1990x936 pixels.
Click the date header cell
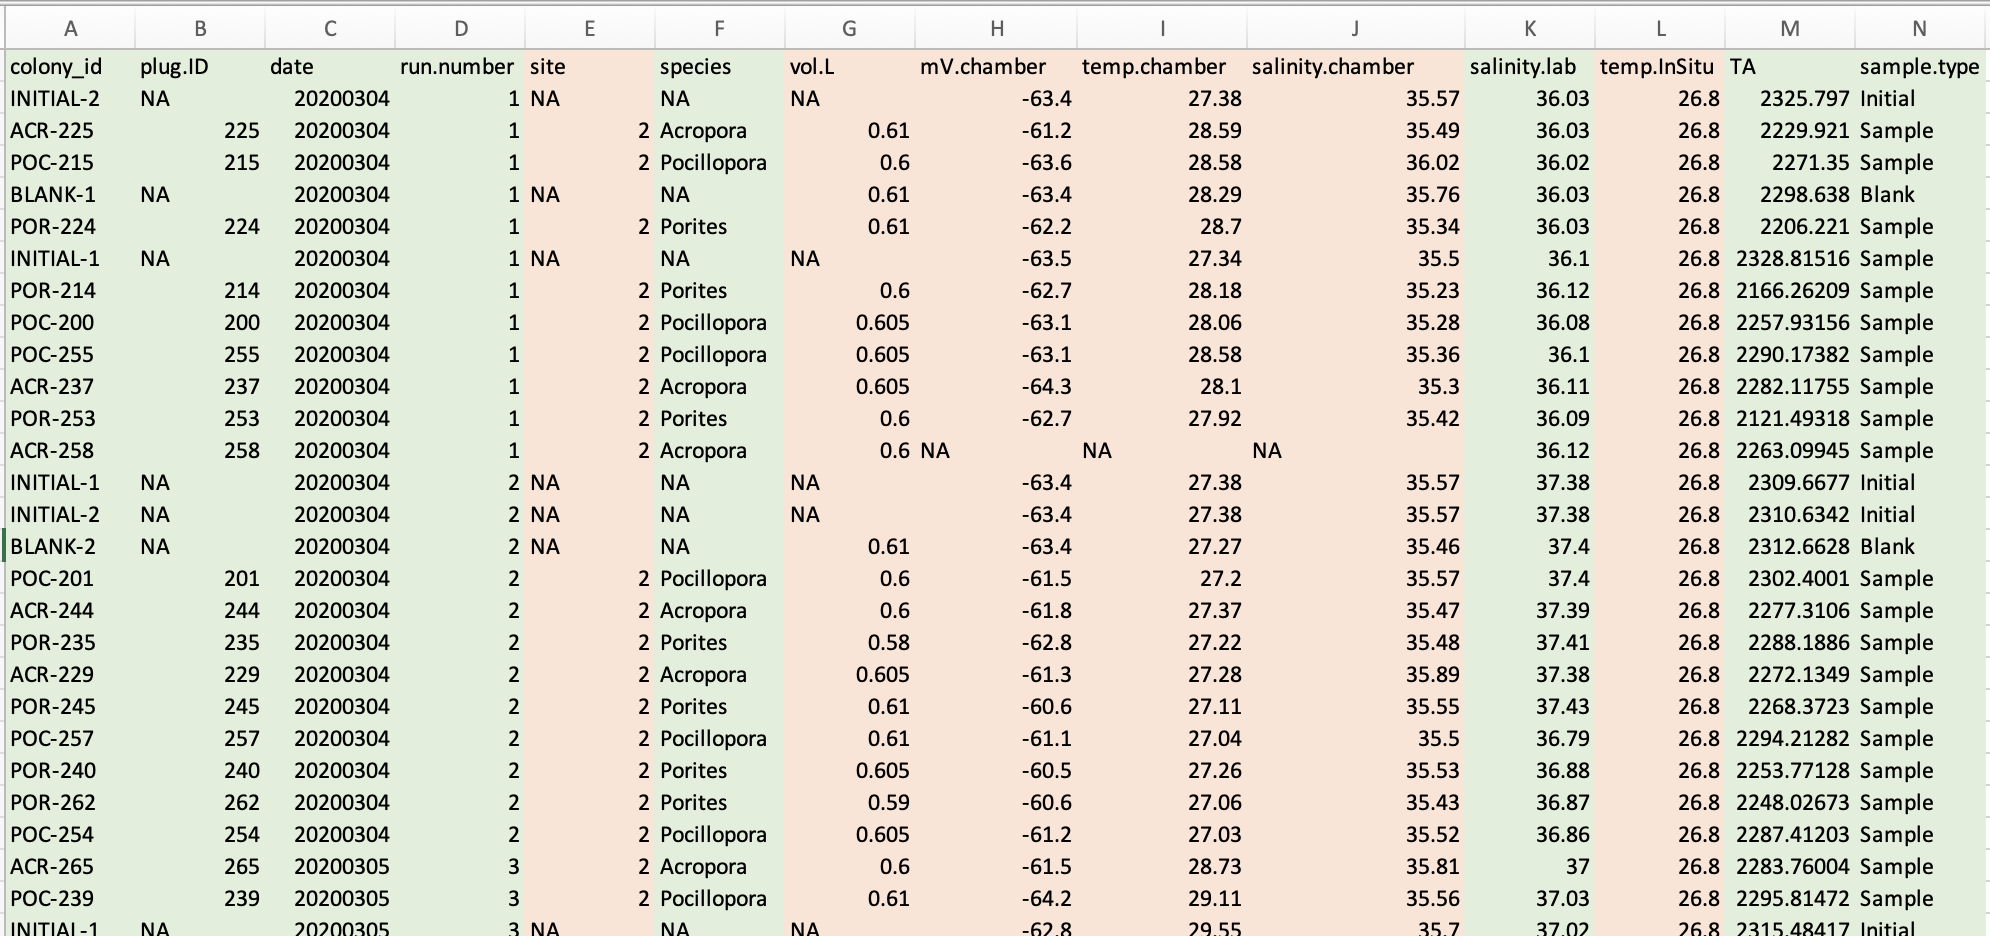[330, 67]
